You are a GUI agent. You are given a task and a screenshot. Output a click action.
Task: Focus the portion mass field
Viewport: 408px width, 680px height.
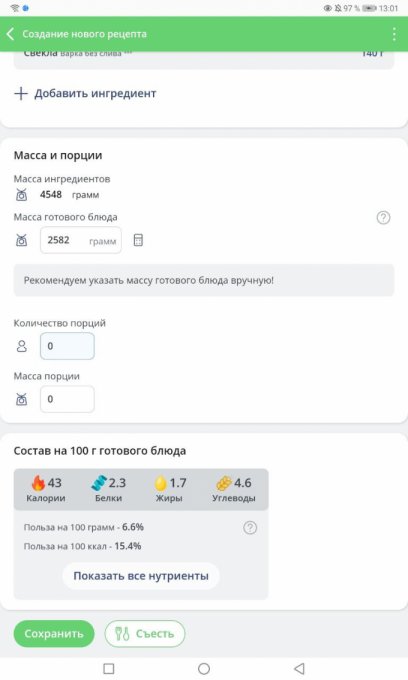[x=67, y=399]
